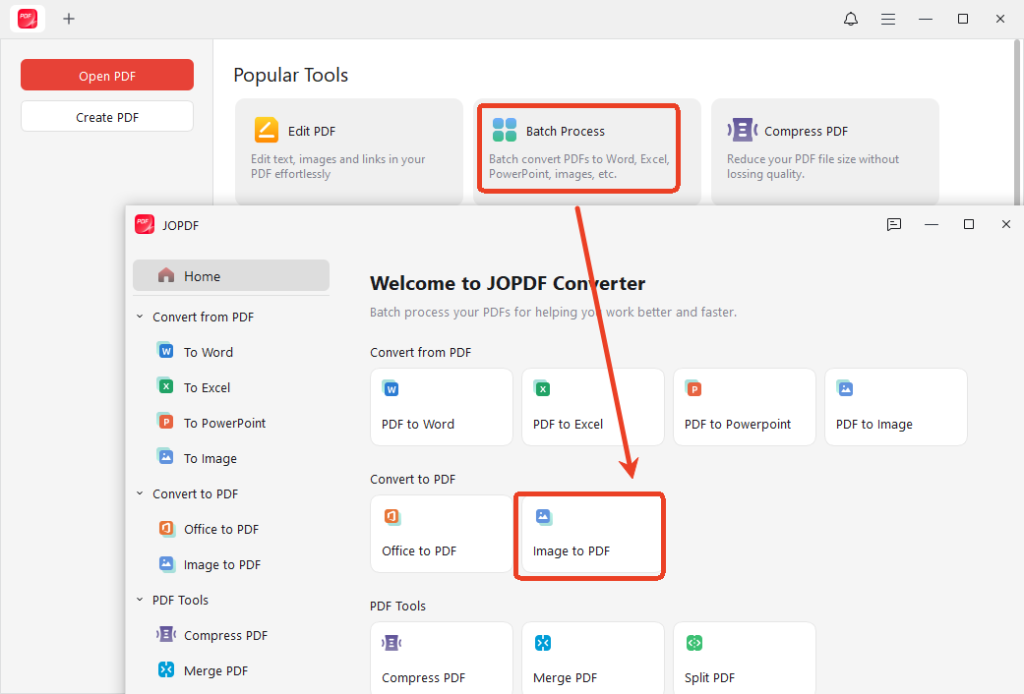Click the Home house icon in sidebar
The height and width of the screenshot is (694, 1024).
click(x=166, y=276)
